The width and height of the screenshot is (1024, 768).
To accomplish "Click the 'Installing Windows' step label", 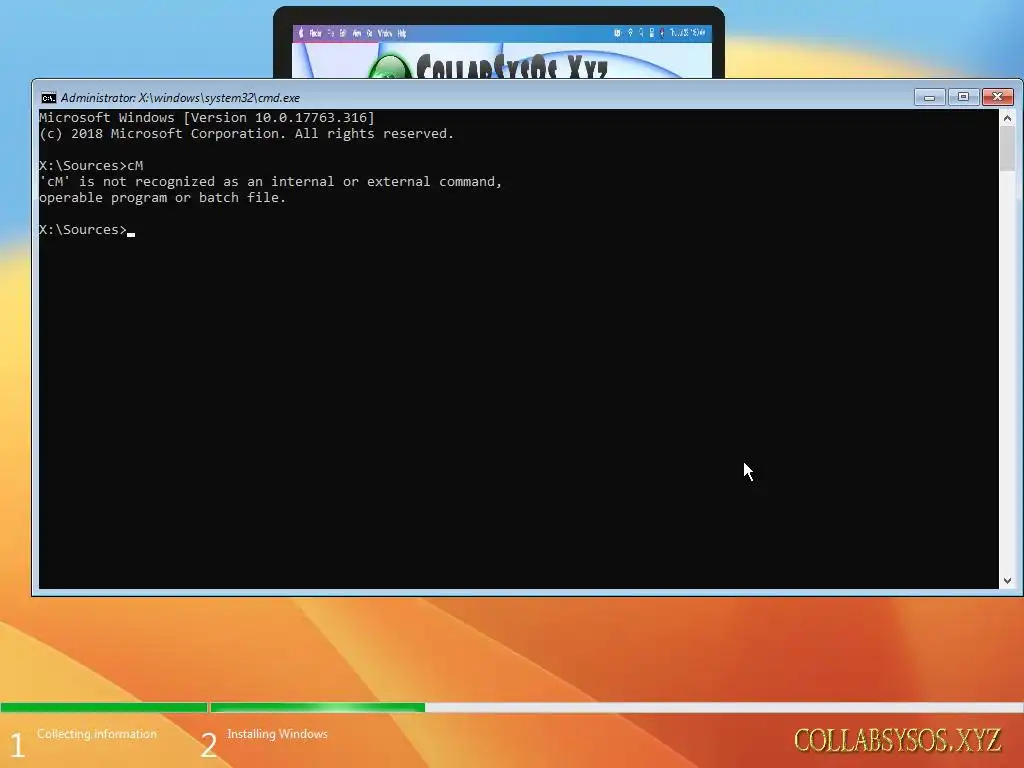I will (x=278, y=734).
